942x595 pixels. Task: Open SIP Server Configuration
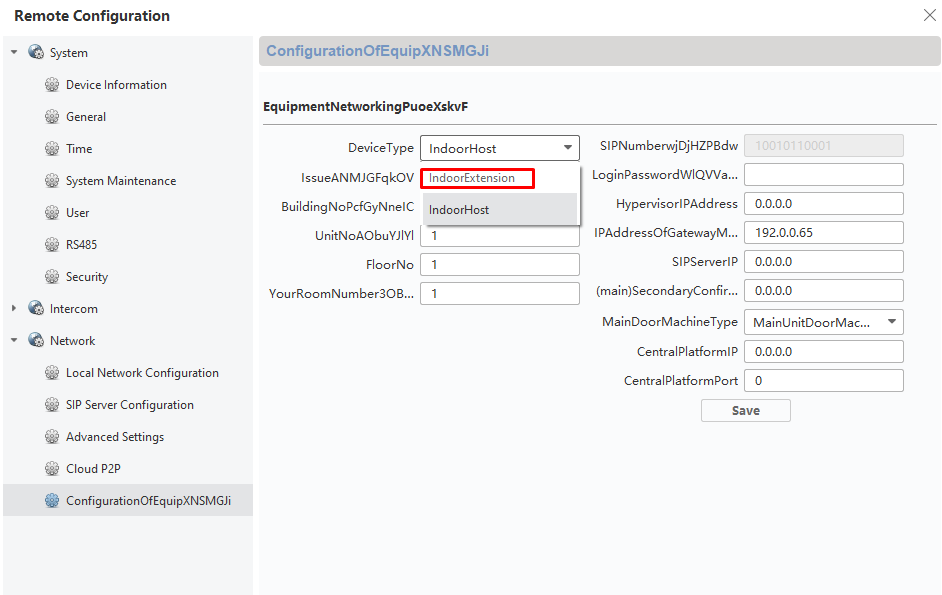click(130, 404)
